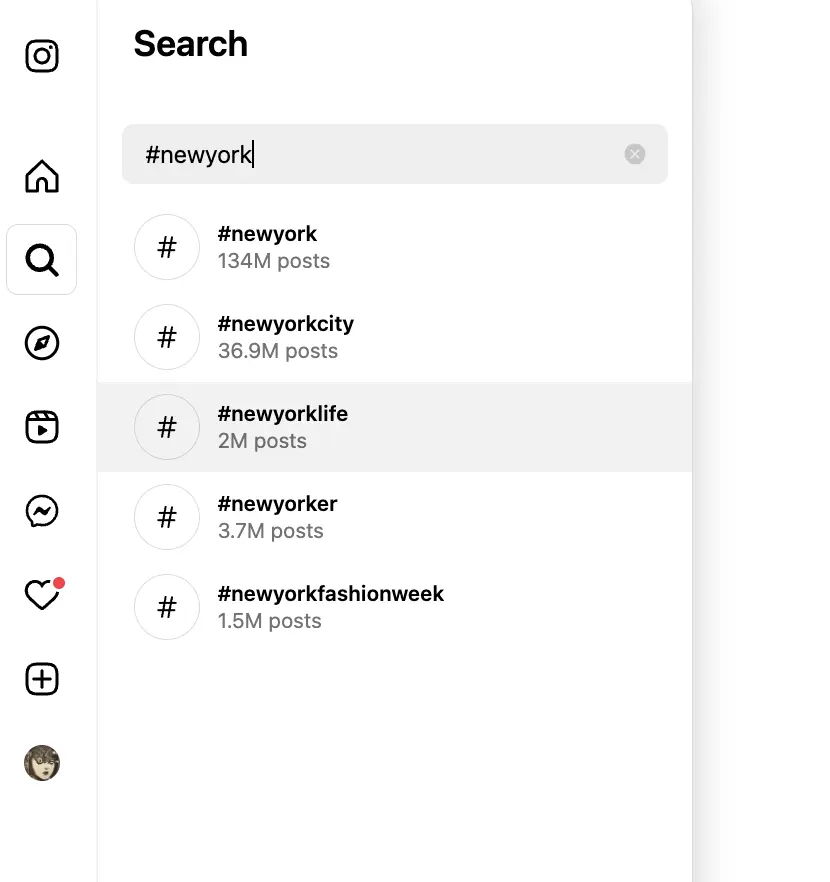Click the hash icon beside #newyorker
The image size is (830, 882).
click(167, 517)
